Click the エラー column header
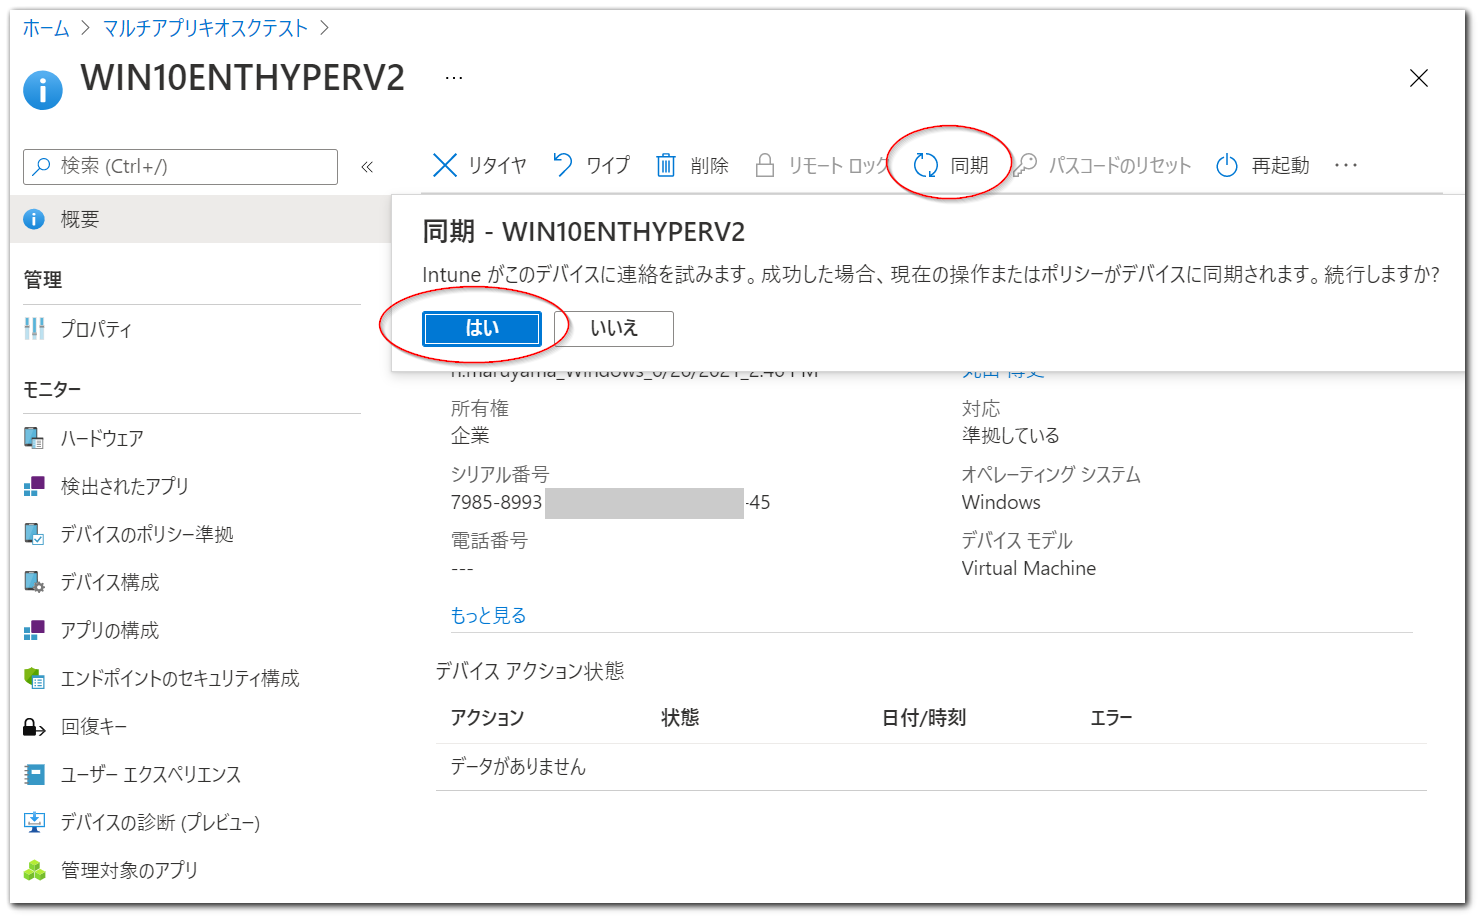This screenshot has height=921, width=1483. [x=1111, y=717]
